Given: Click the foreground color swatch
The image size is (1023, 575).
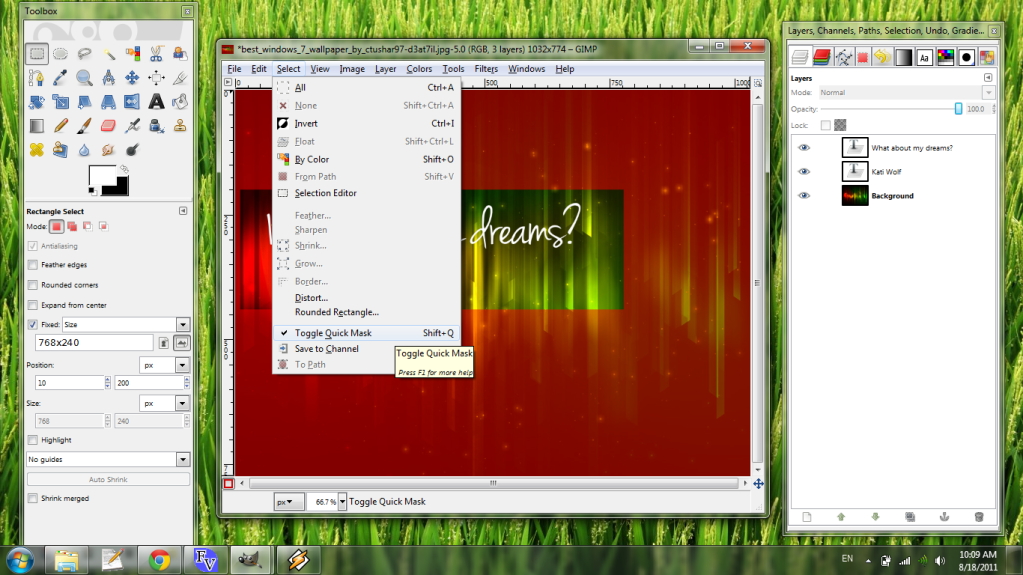Looking at the screenshot, I should (x=102, y=177).
